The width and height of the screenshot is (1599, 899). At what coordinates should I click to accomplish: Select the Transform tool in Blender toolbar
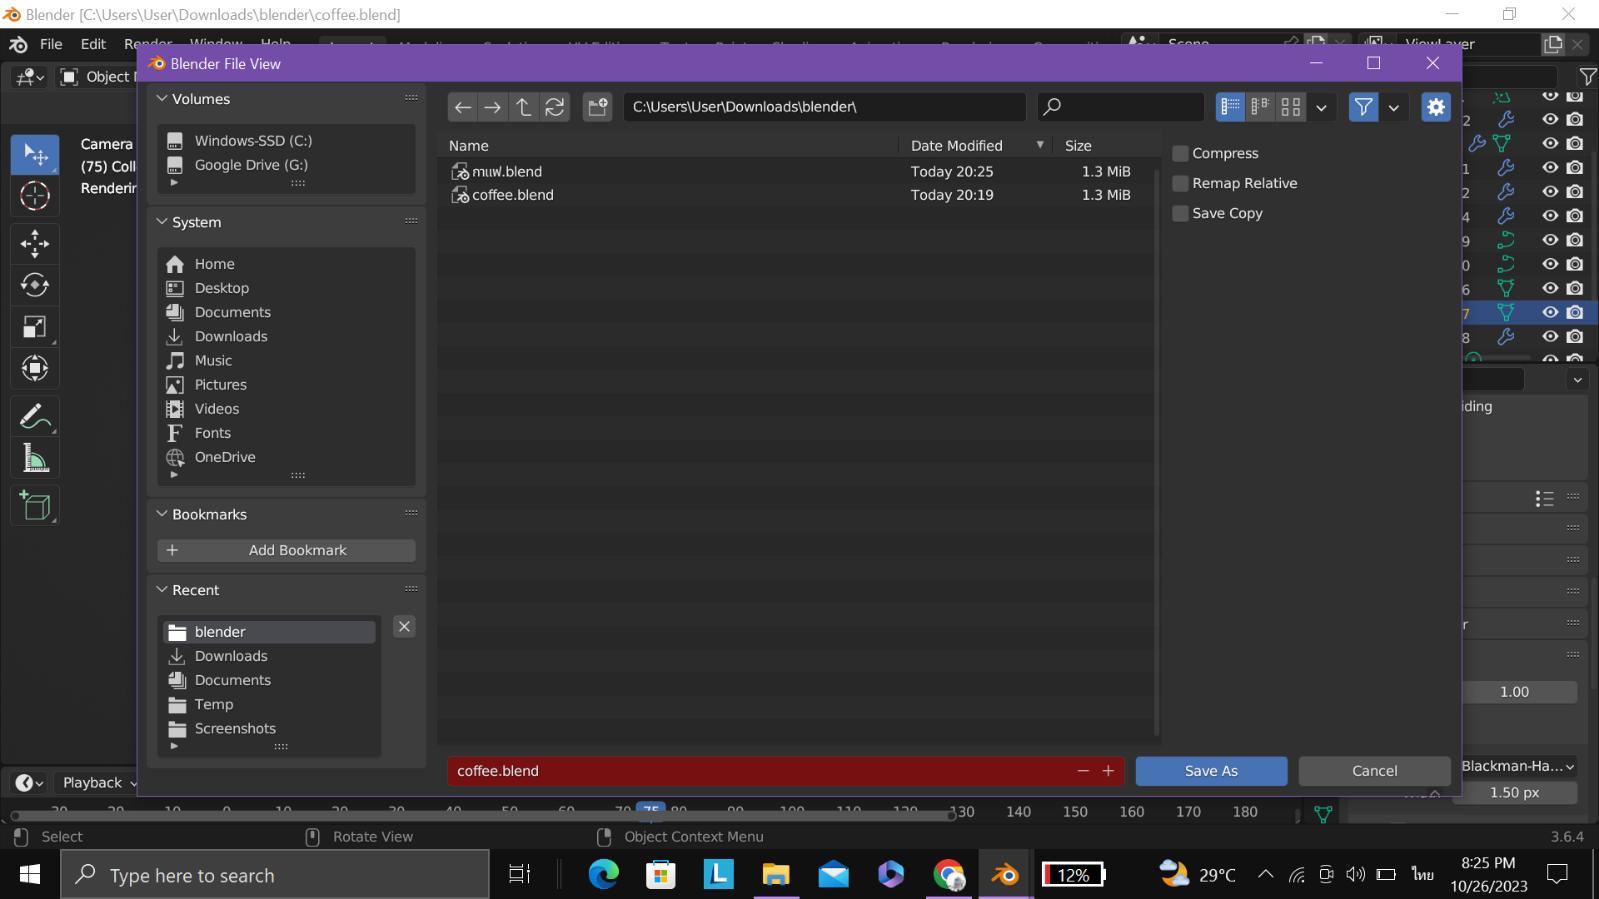[35, 369]
